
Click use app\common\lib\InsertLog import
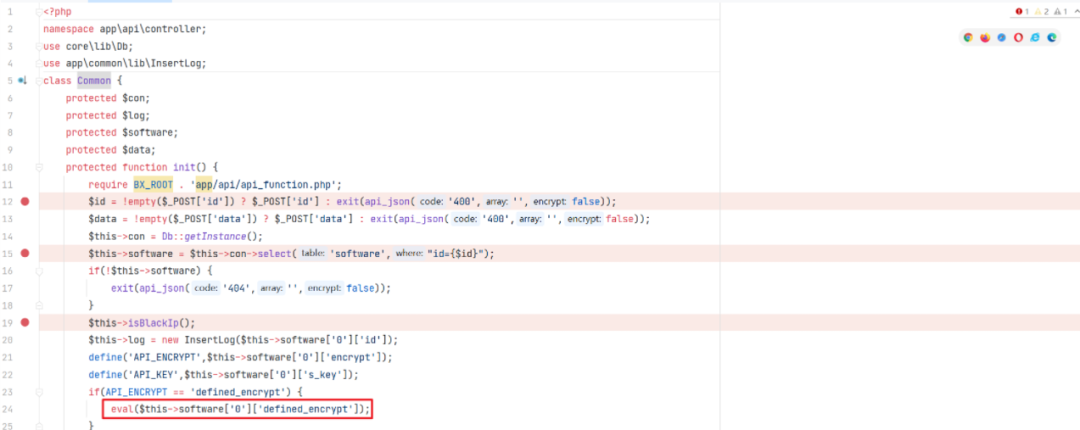click(125, 63)
